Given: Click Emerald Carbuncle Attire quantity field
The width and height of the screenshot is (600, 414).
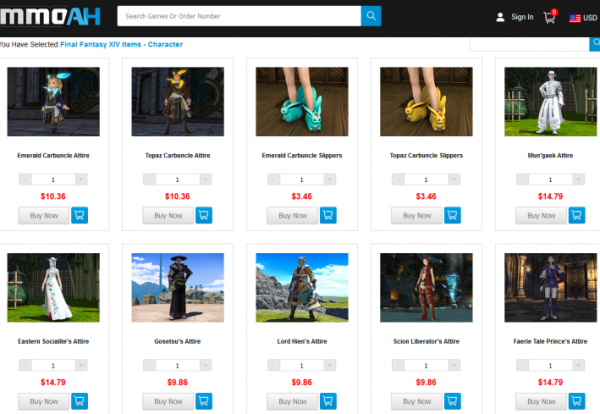Looking at the screenshot, I should click(53, 179).
